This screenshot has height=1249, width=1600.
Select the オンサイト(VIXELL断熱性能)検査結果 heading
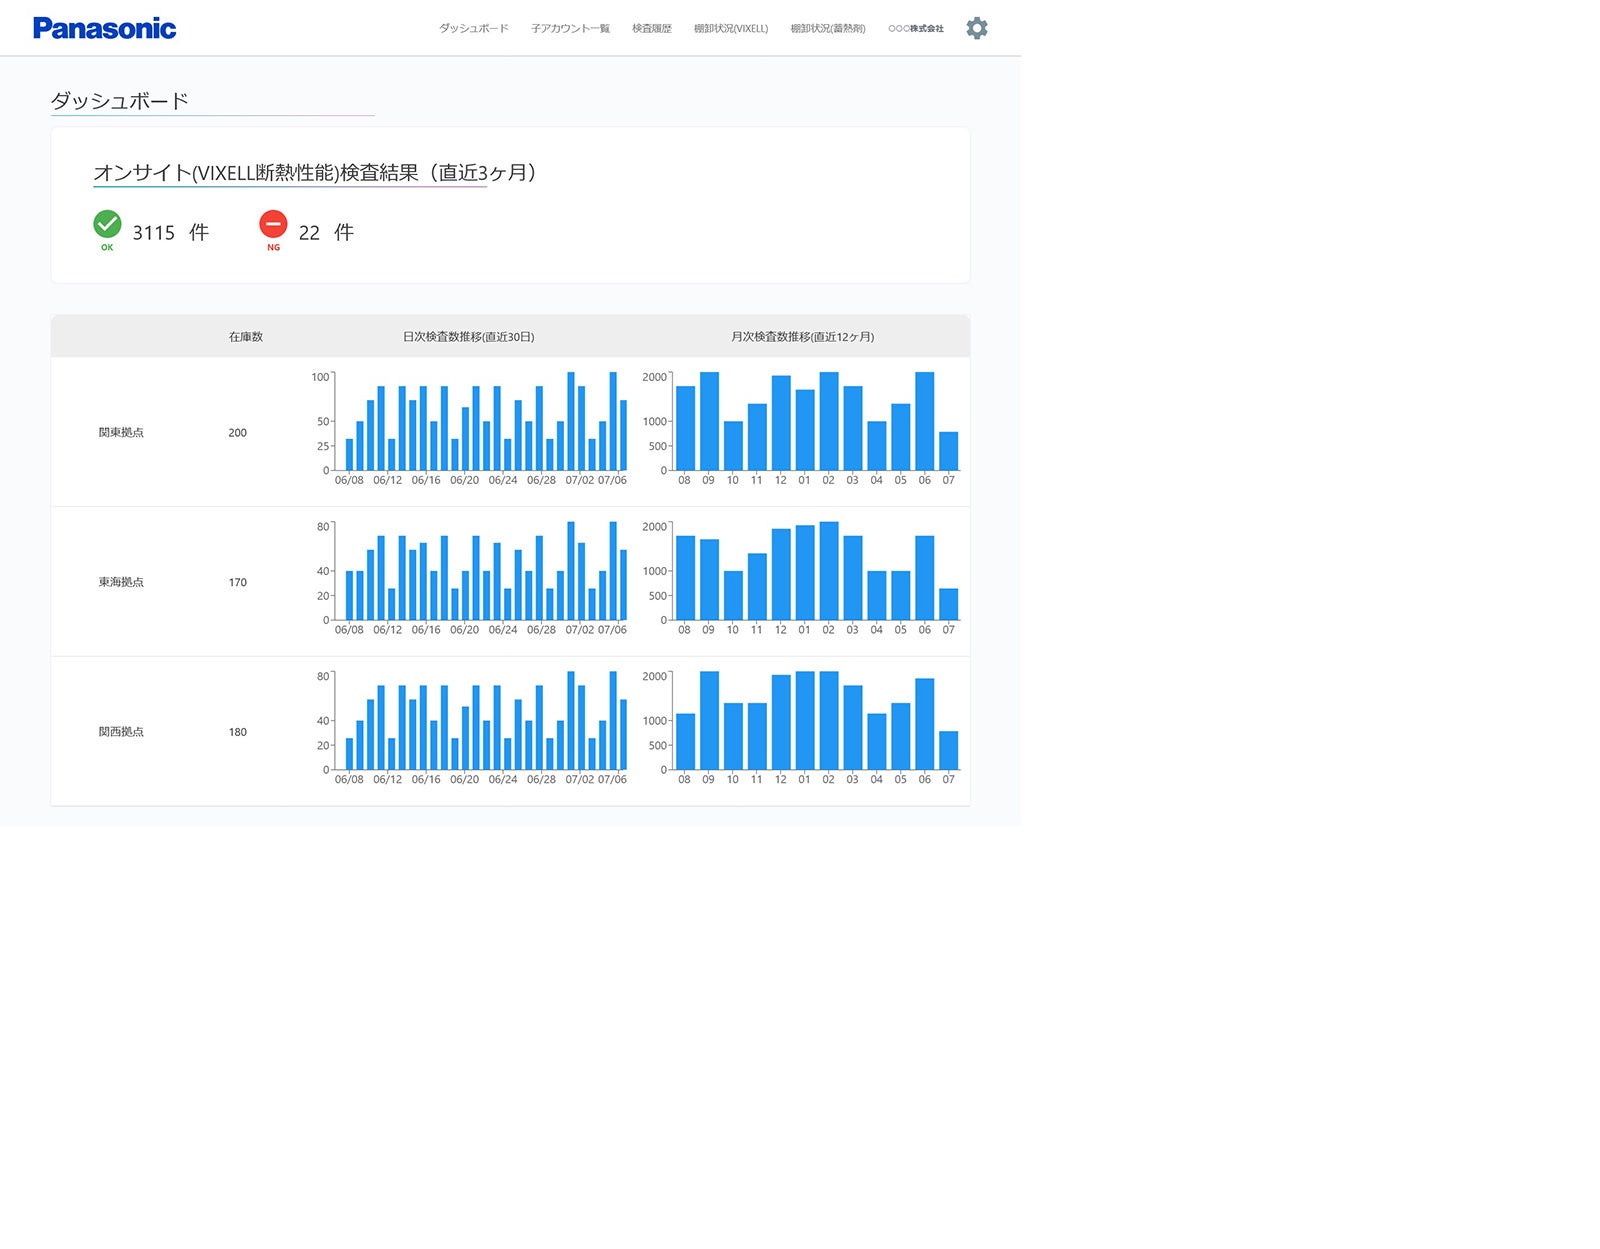[x=316, y=173]
